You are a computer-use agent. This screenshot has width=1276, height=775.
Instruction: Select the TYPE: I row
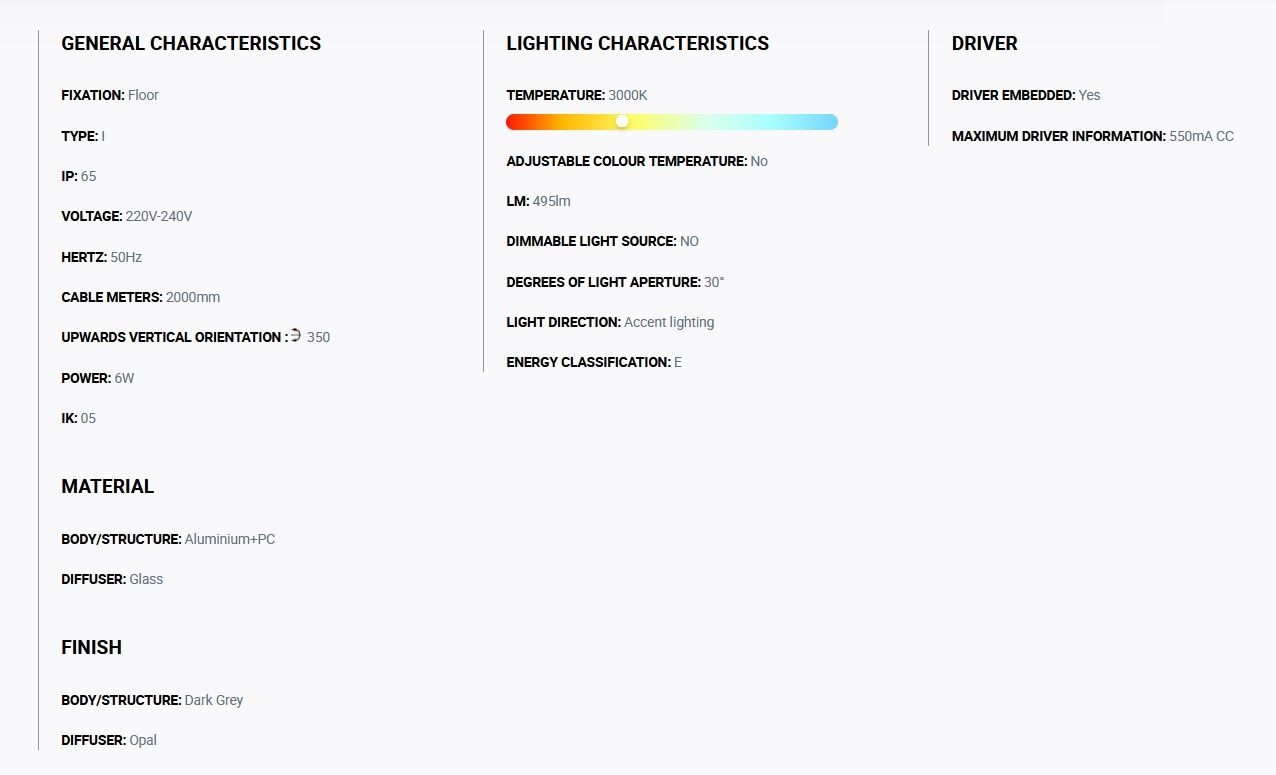[83, 136]
